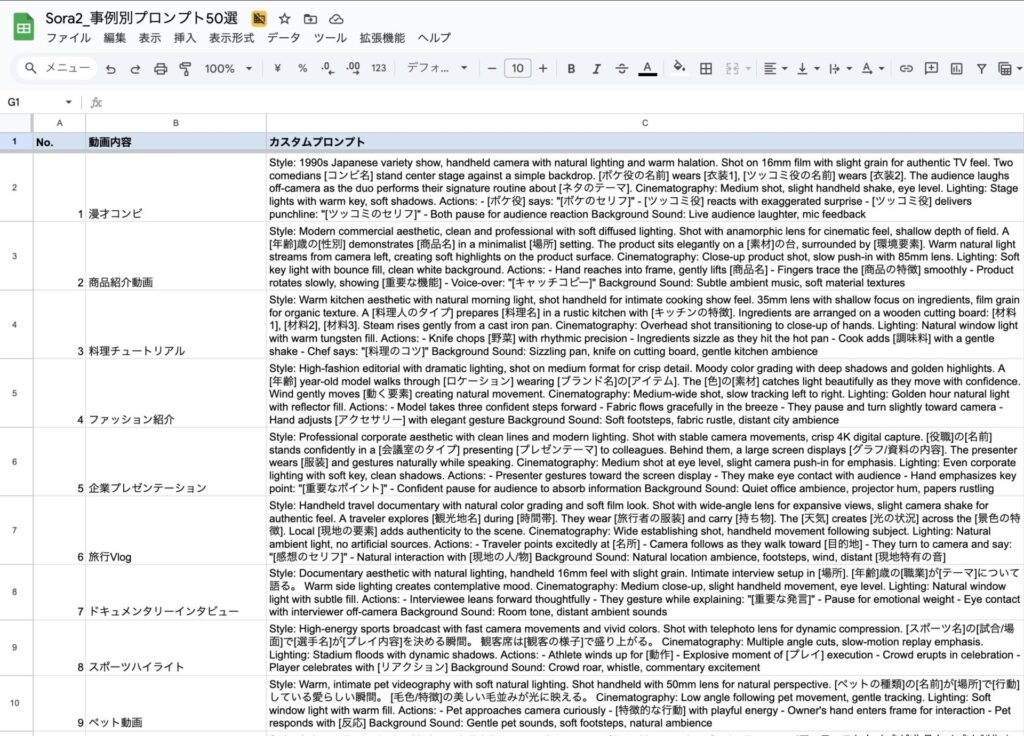The image size is (1024, 736).
Task: Star this spreadsheet document
Action: coord(285,19)
